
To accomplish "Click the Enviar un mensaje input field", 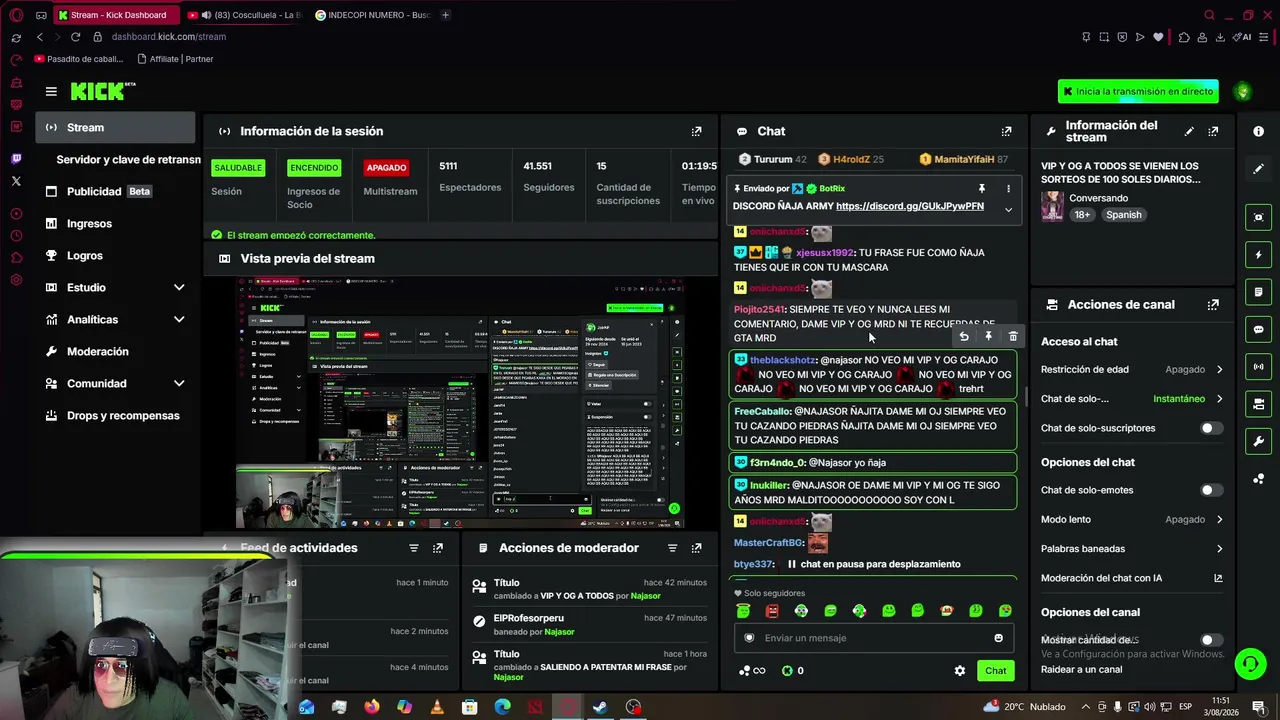I will [873, 638].
